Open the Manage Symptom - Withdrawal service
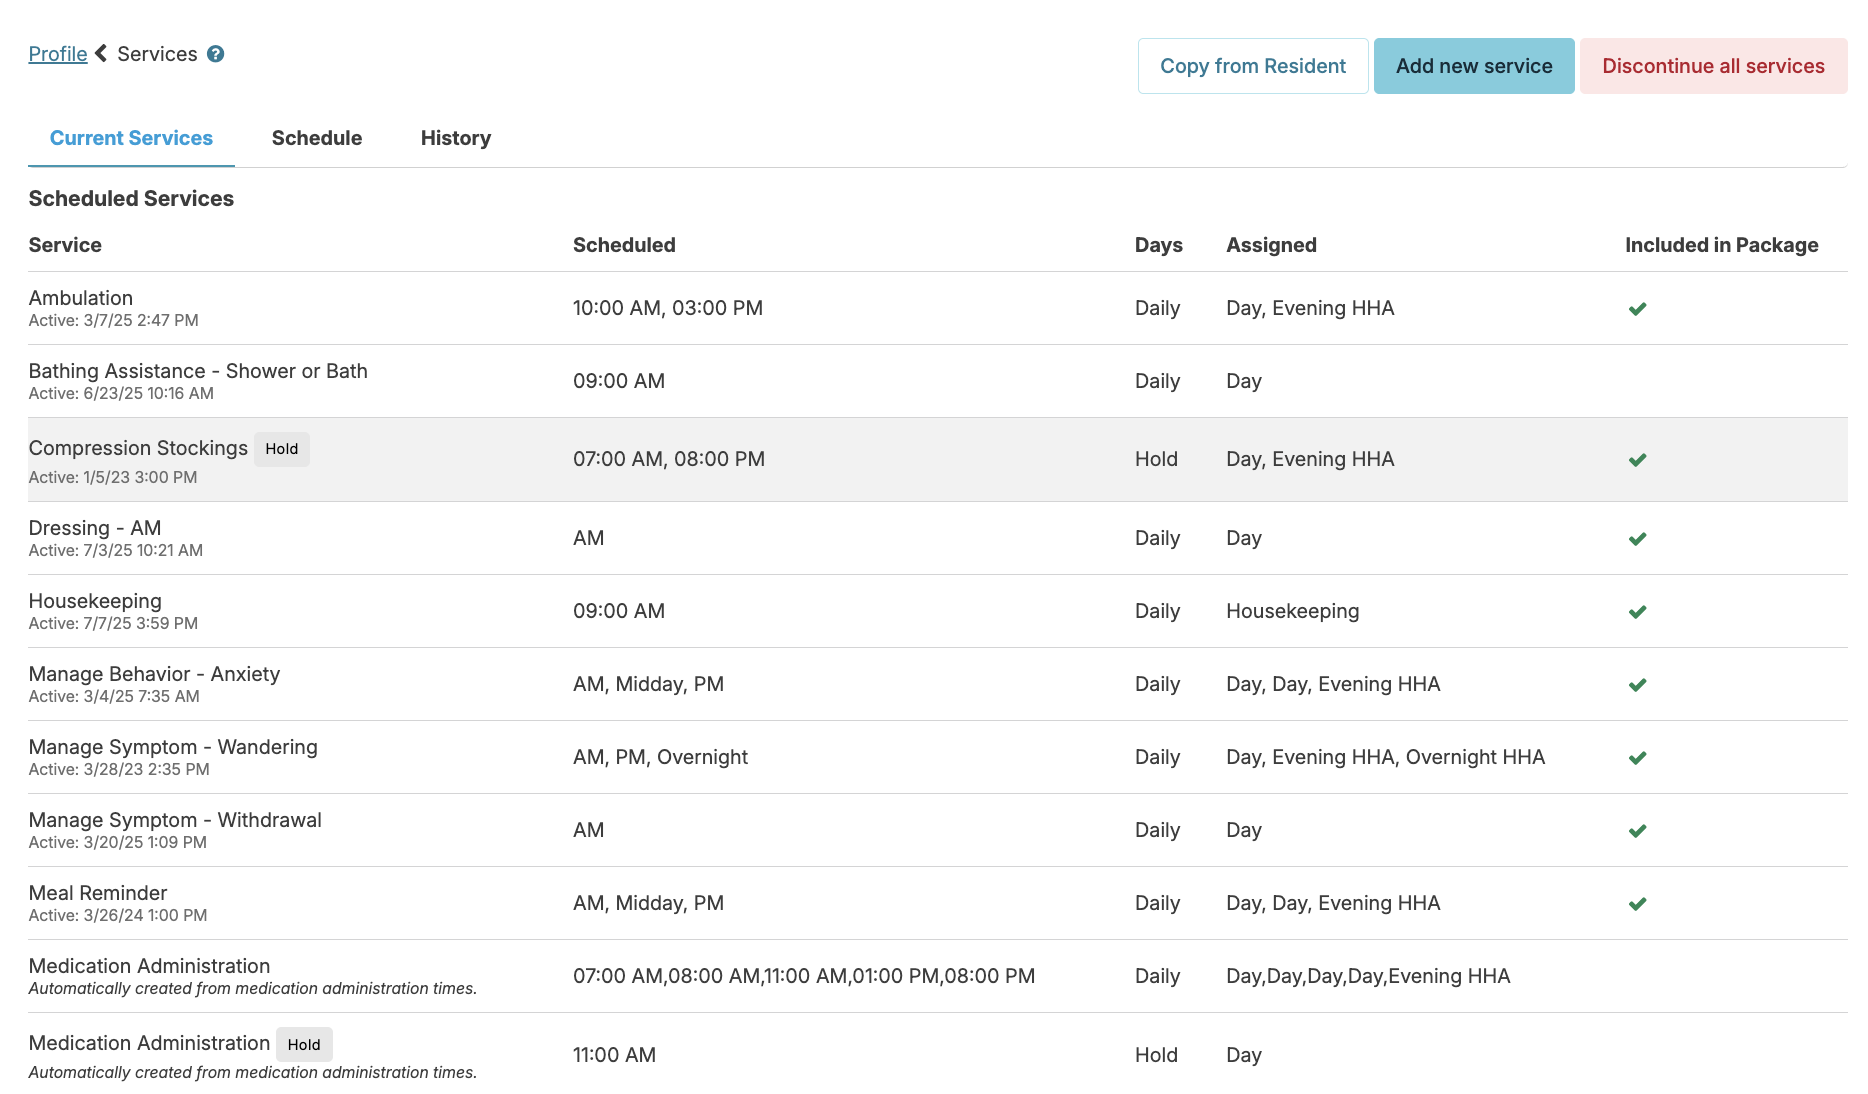This screenshot has height=1094, width=1868. [x=938, y=830]
